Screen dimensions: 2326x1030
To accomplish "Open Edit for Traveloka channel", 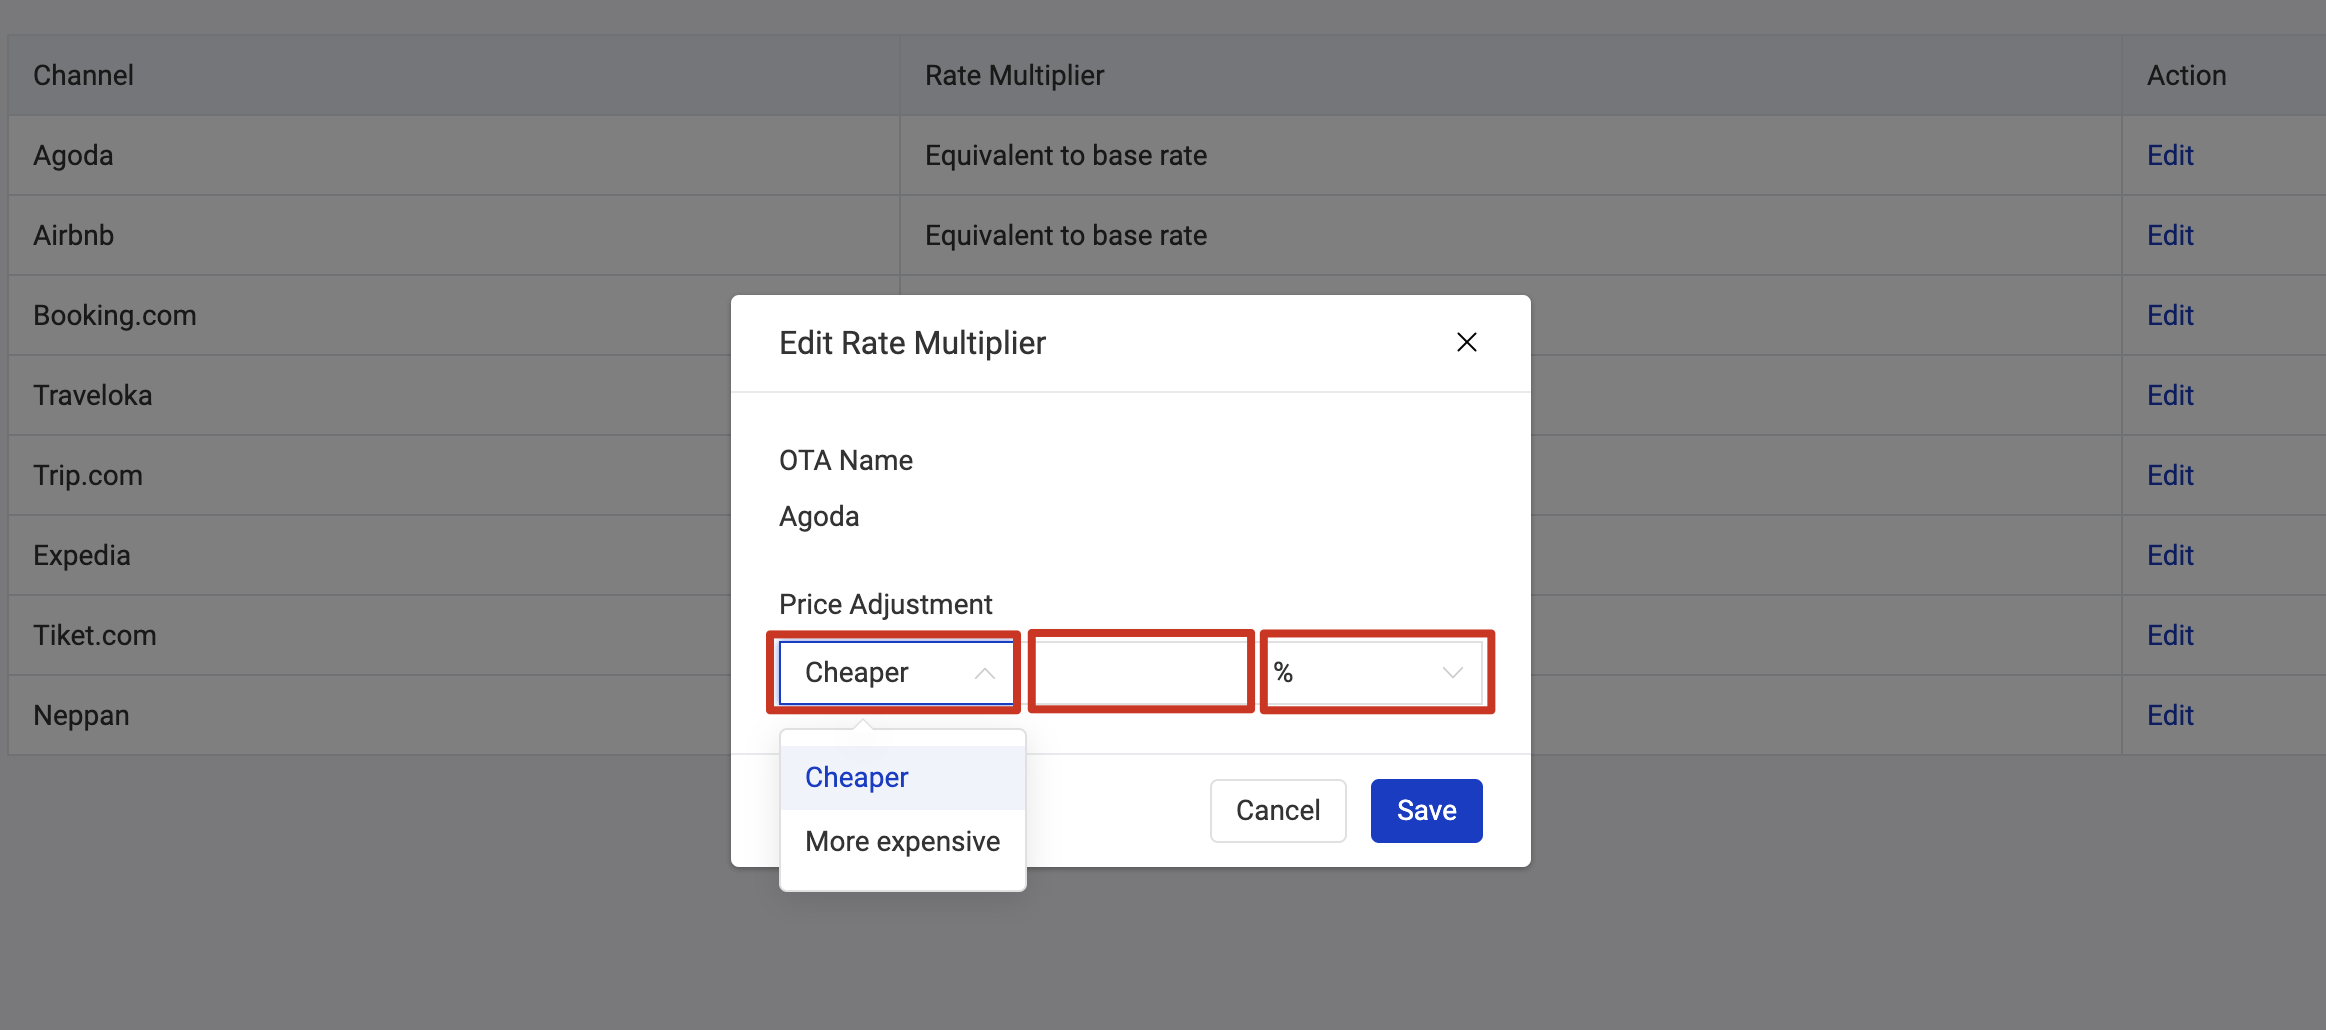I will 2169,395.
